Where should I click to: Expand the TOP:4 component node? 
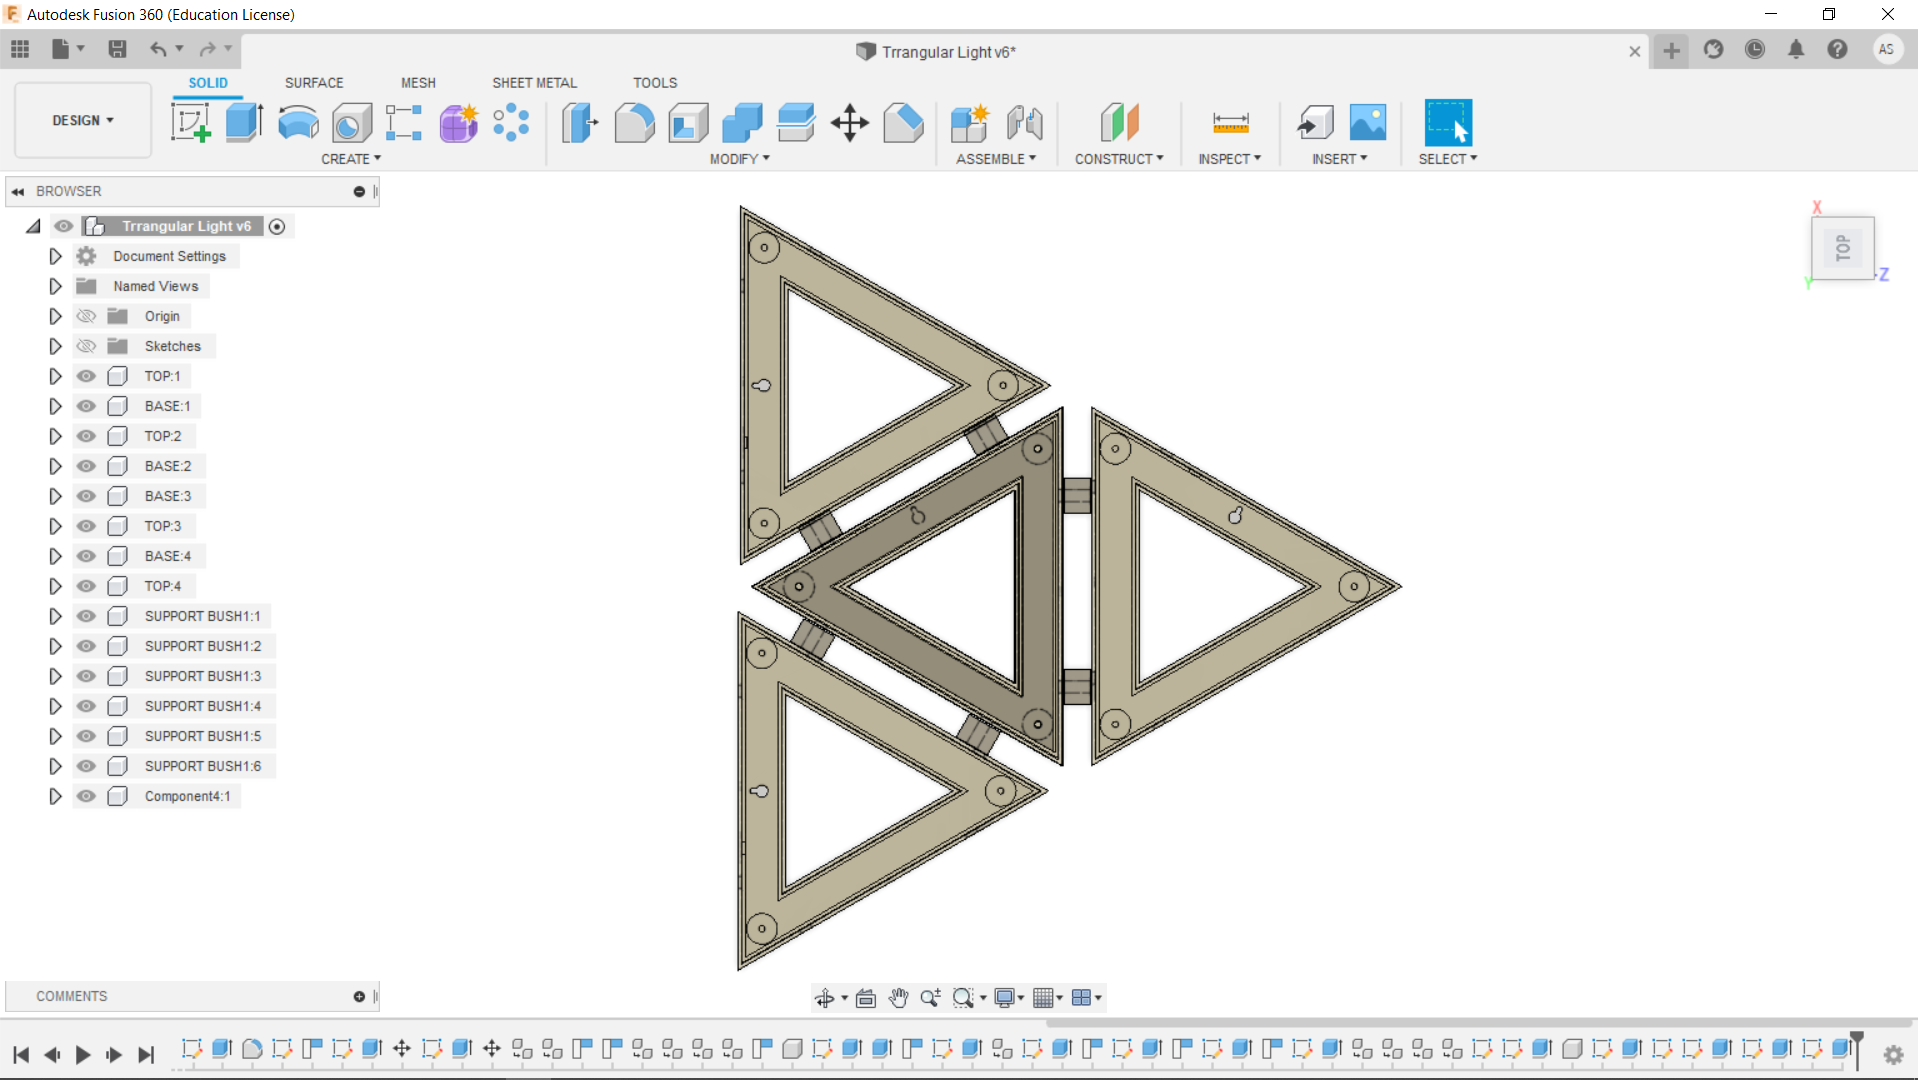point(55,586)
